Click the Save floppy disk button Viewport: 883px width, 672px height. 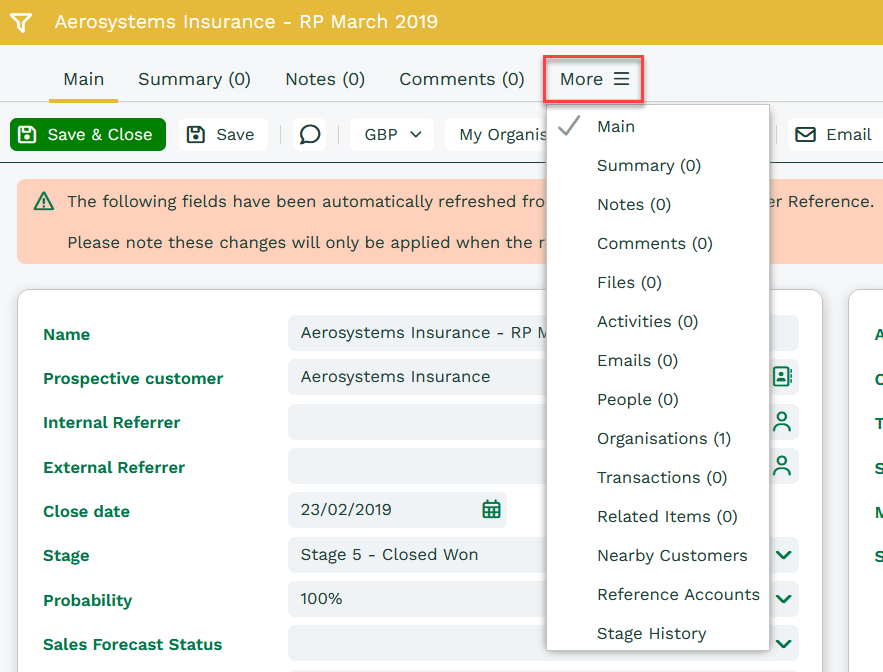tap(222, 134)
